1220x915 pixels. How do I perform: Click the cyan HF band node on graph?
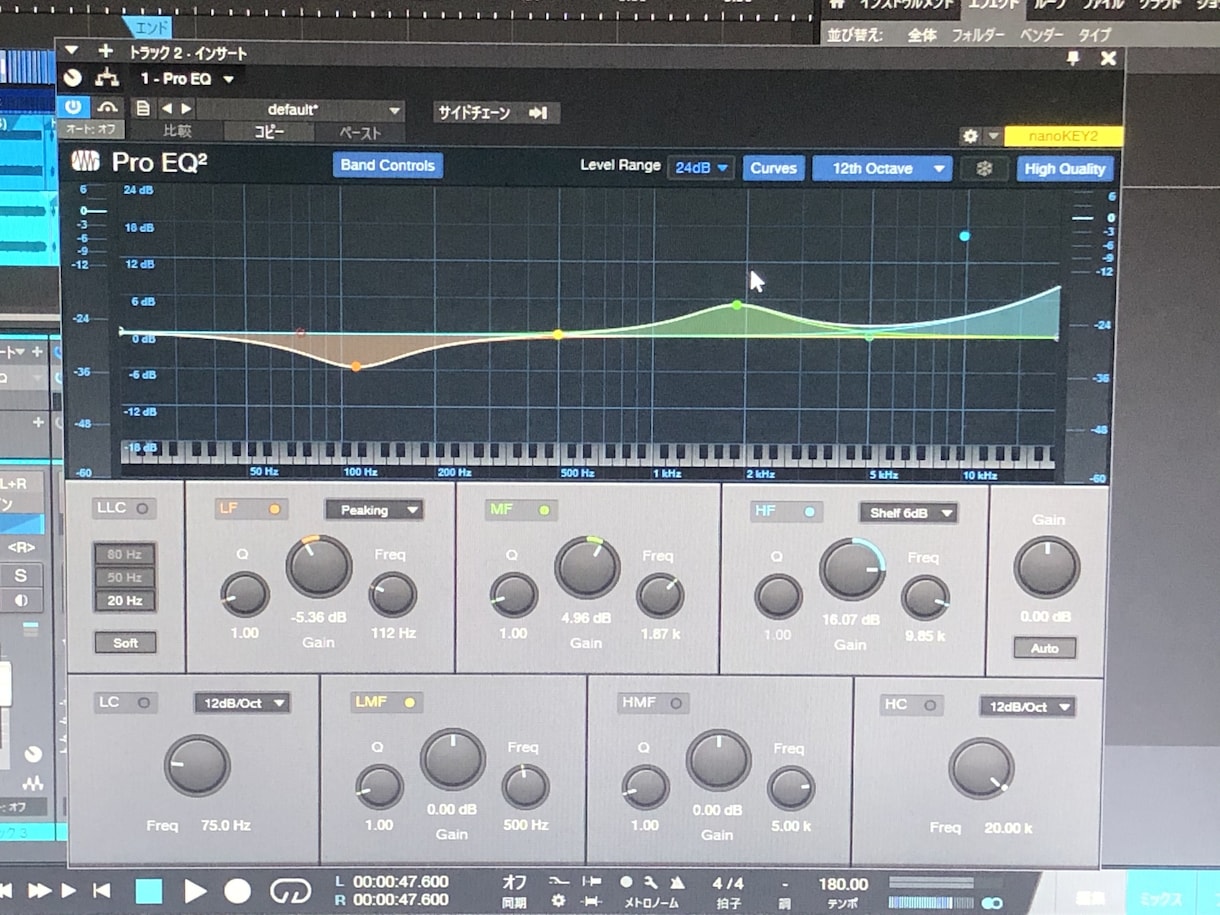pyautogui.click(x=965, y=237)
